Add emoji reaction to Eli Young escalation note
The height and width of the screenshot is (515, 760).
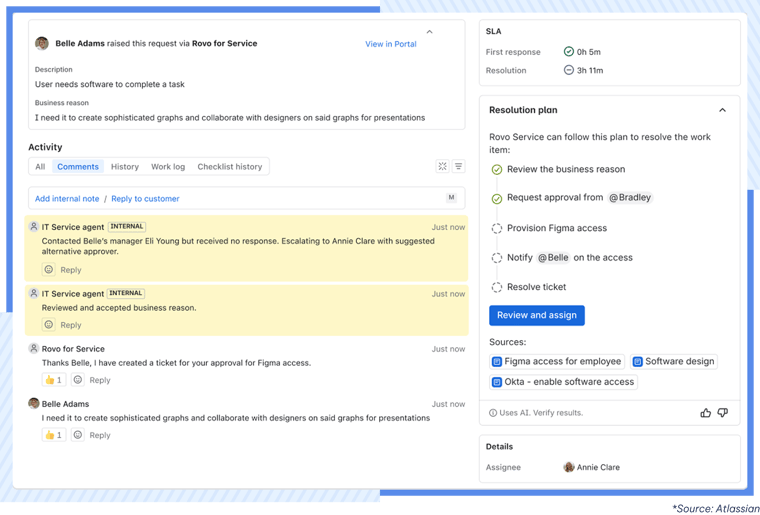(x=48, y=269)
